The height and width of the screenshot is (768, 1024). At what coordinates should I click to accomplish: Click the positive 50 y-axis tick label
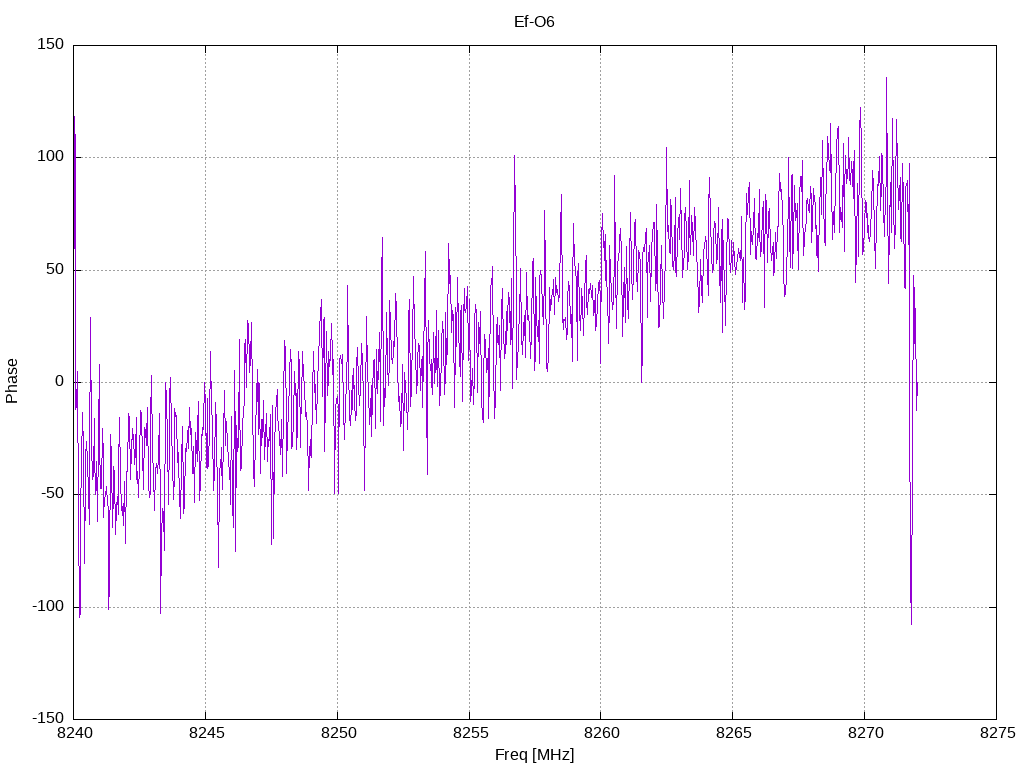coord(55,269)
